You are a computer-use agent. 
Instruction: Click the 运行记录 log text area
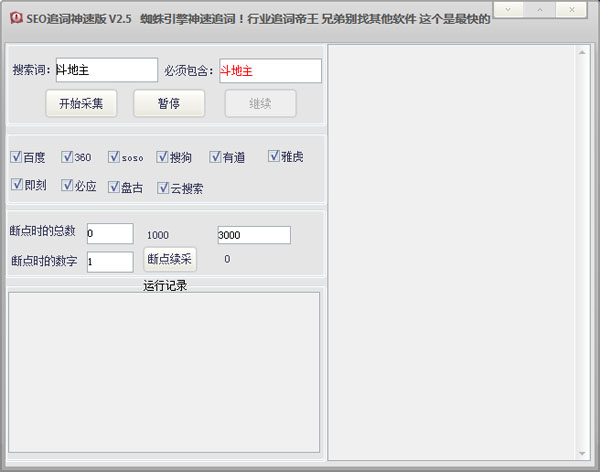164,372
